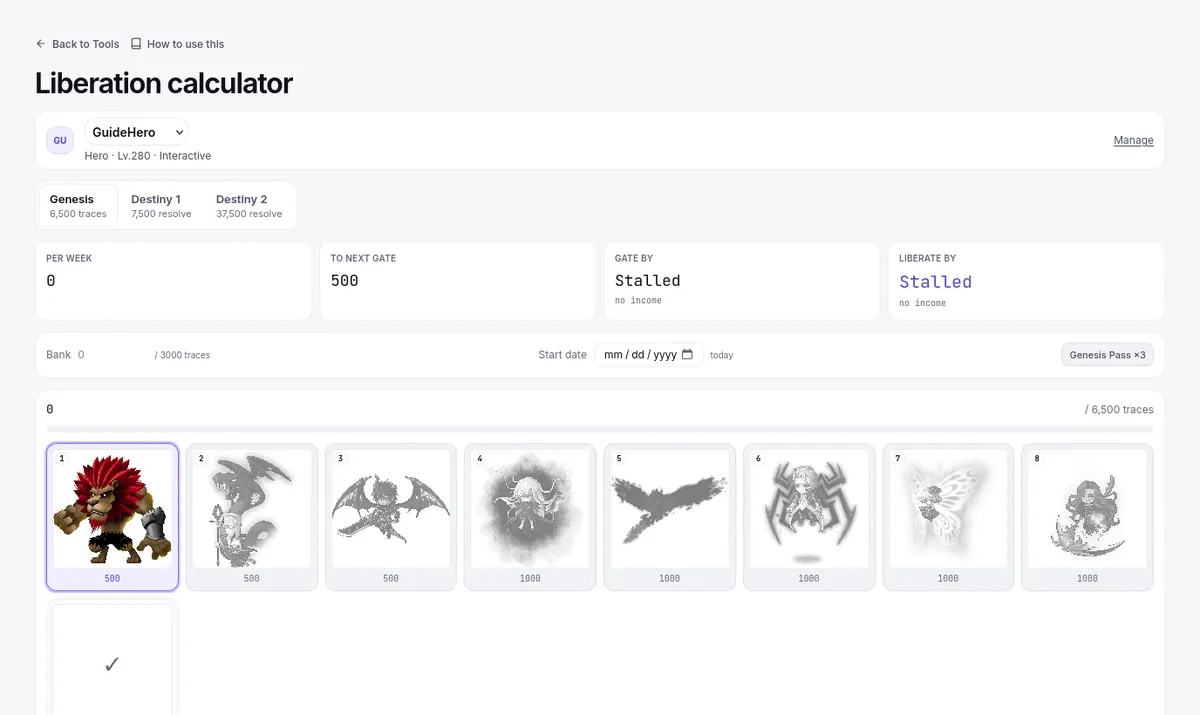This screenshot has width=1200, height=715.
Task: Click the LIBERATE BY Stalled text
Action: 935,282
